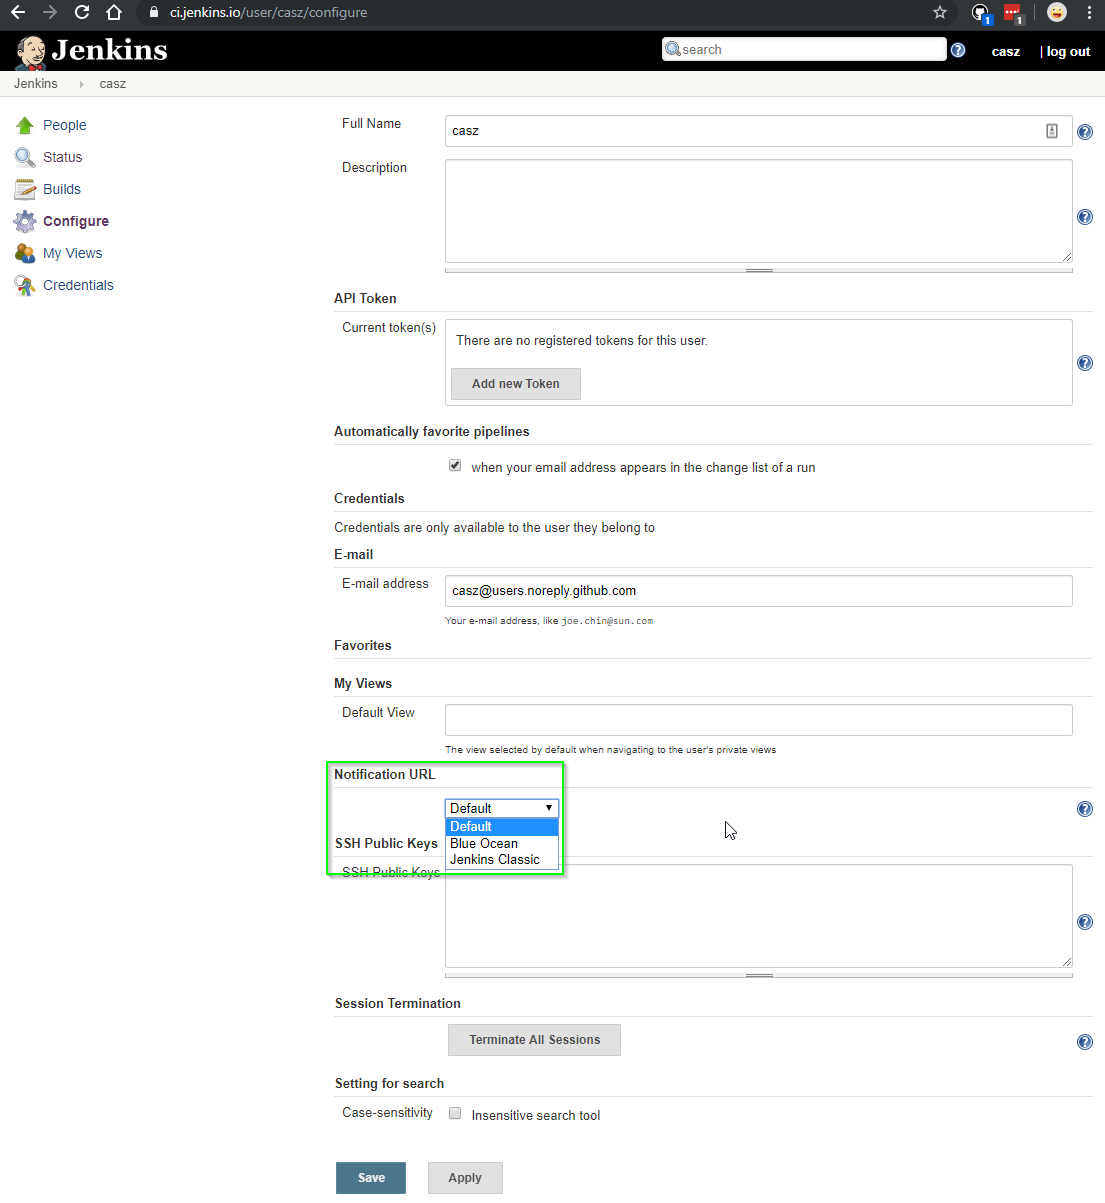Select the Status magnifier icon in sidebar
This screenshot has width=1105, height=1203.
tap(25, 157)
